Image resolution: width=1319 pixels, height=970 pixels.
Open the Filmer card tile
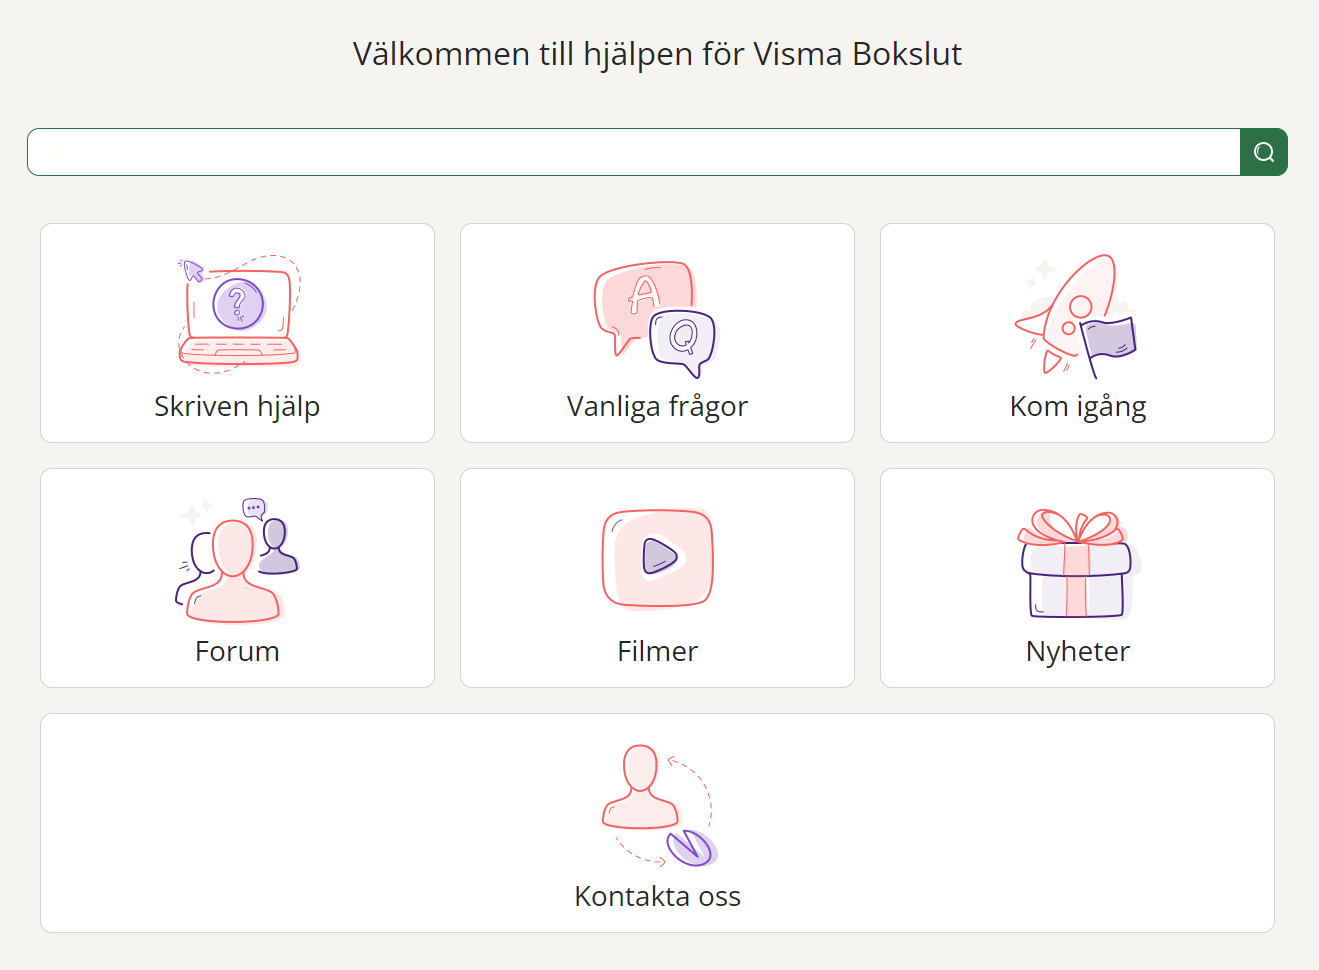click(657, 578)
